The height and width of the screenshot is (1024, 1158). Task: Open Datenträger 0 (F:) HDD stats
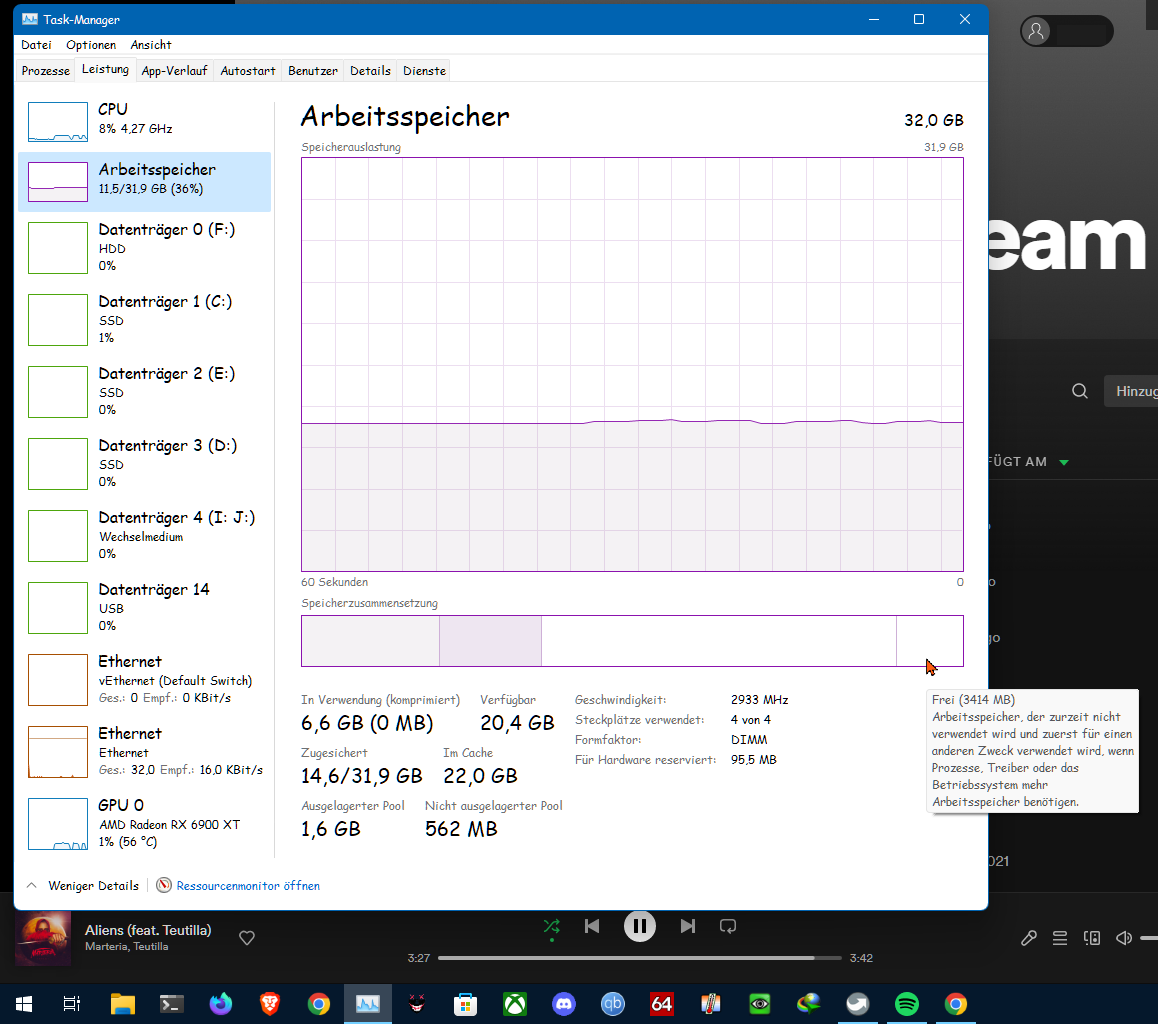145,247
